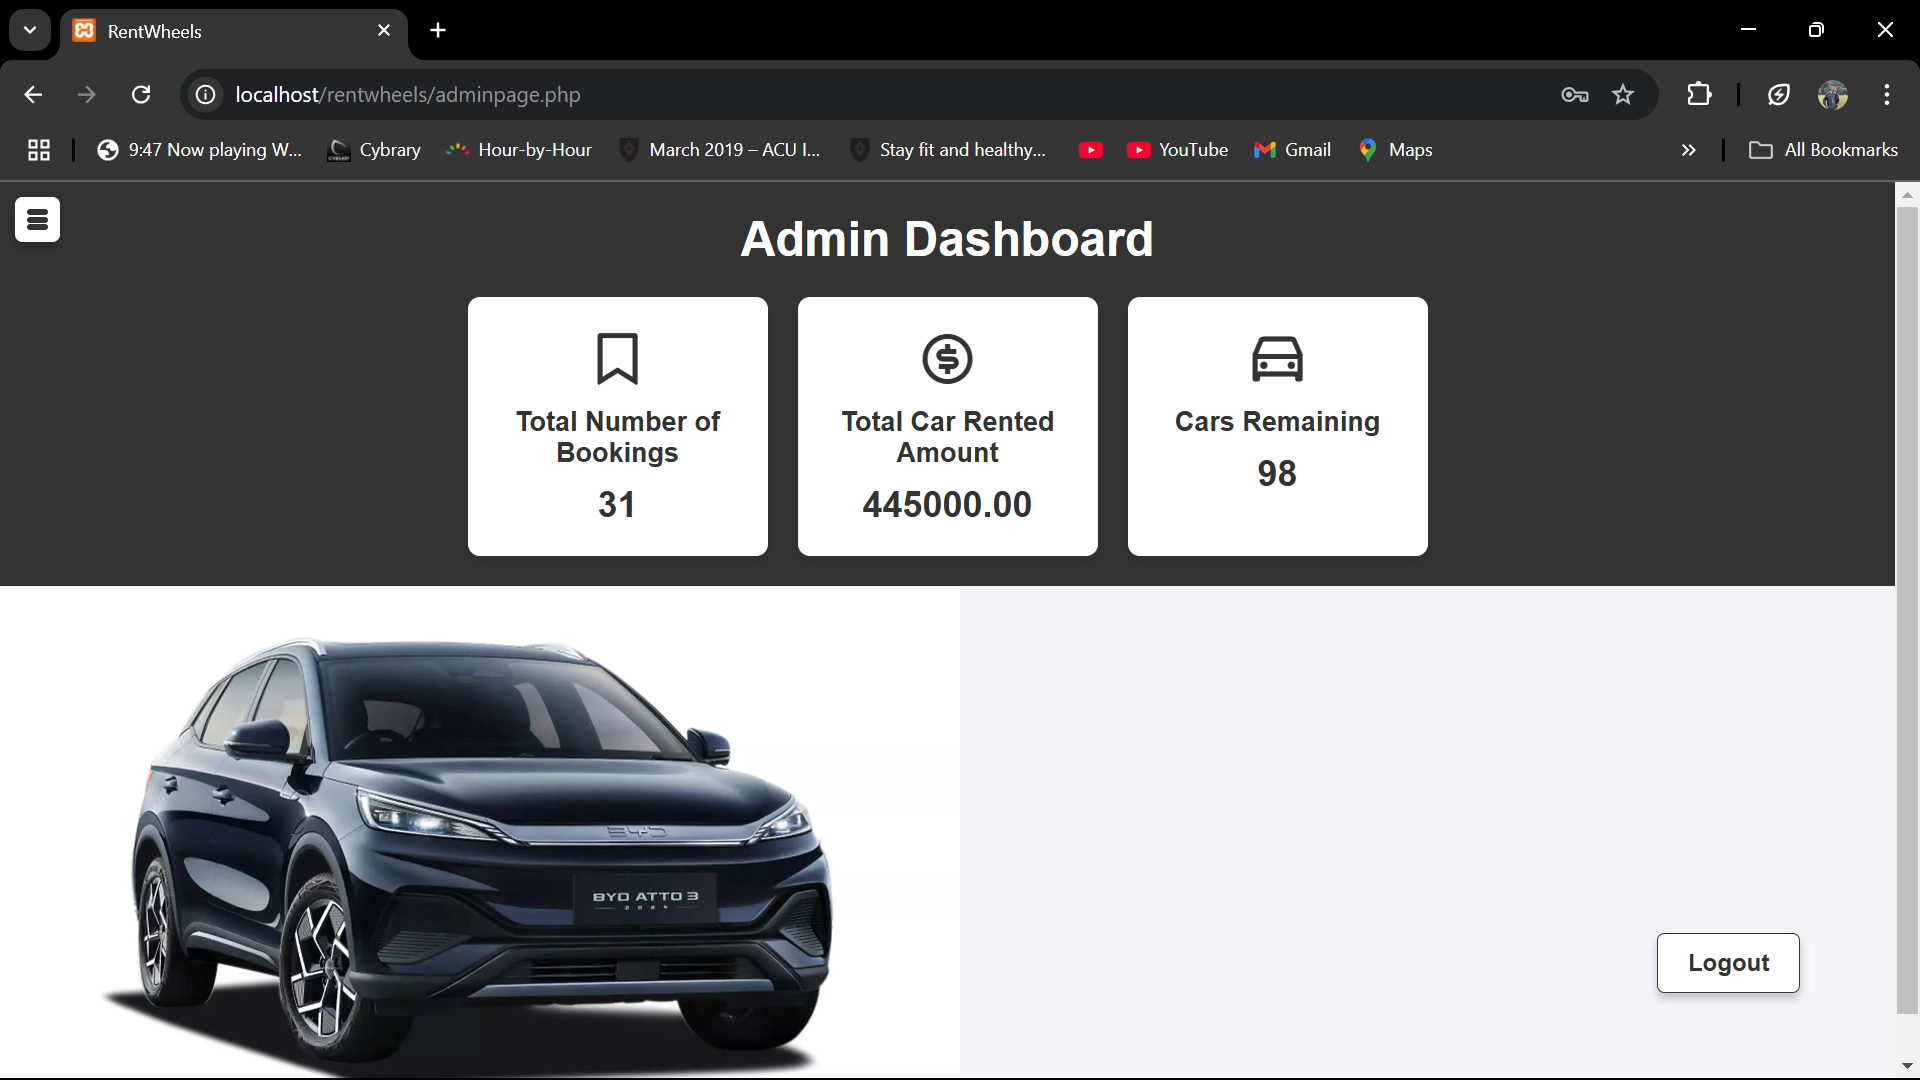The height and width of the screenshot is (1080, 1920).
Task: Open the hamburger sidebar menu
Action: 37,220
